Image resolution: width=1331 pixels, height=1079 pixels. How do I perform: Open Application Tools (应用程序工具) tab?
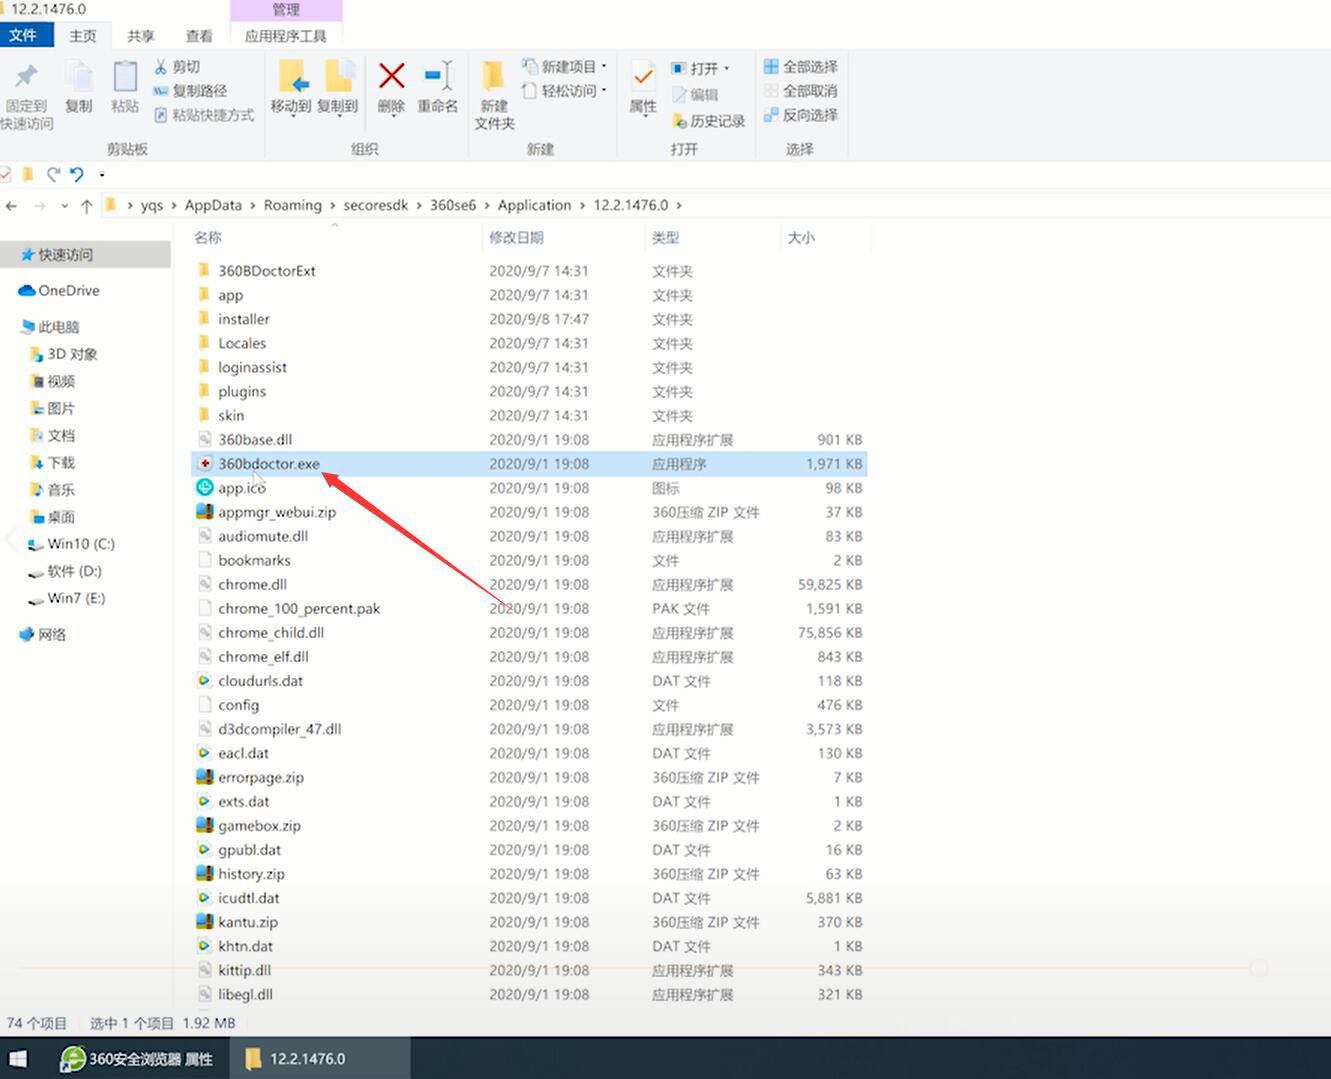pyautogui.click(x=286, y=35)
